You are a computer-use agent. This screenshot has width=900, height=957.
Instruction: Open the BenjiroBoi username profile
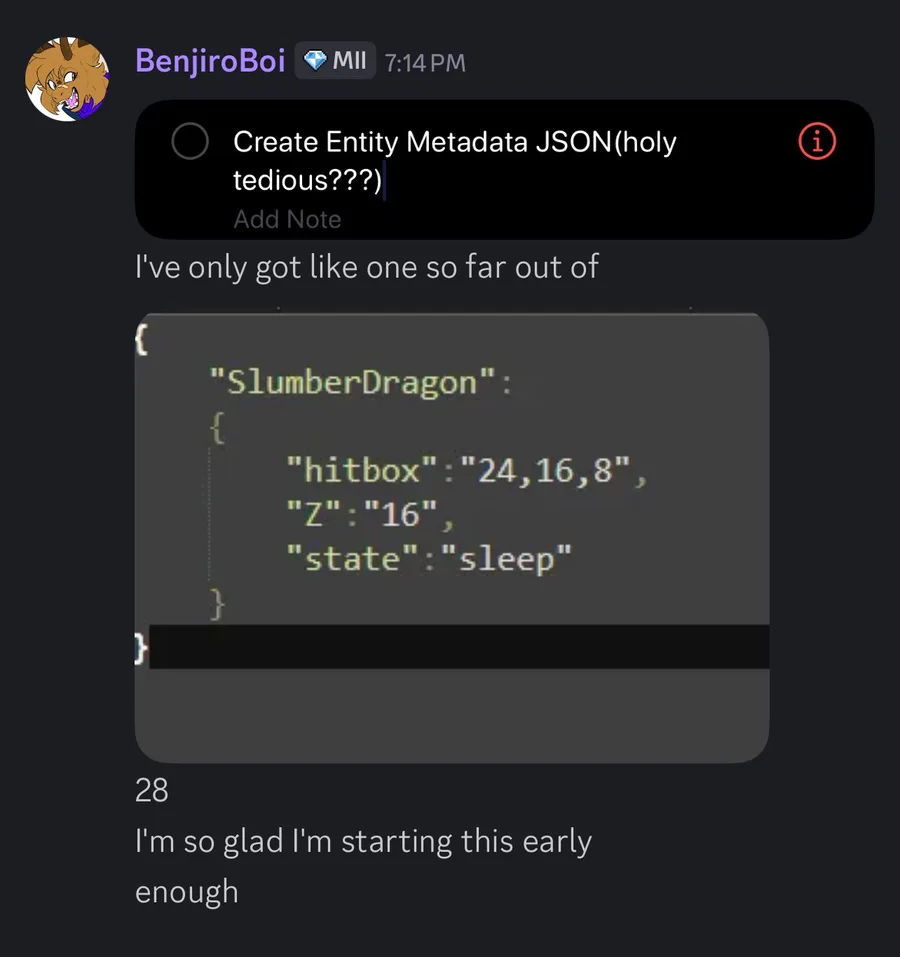coord(210,61)
